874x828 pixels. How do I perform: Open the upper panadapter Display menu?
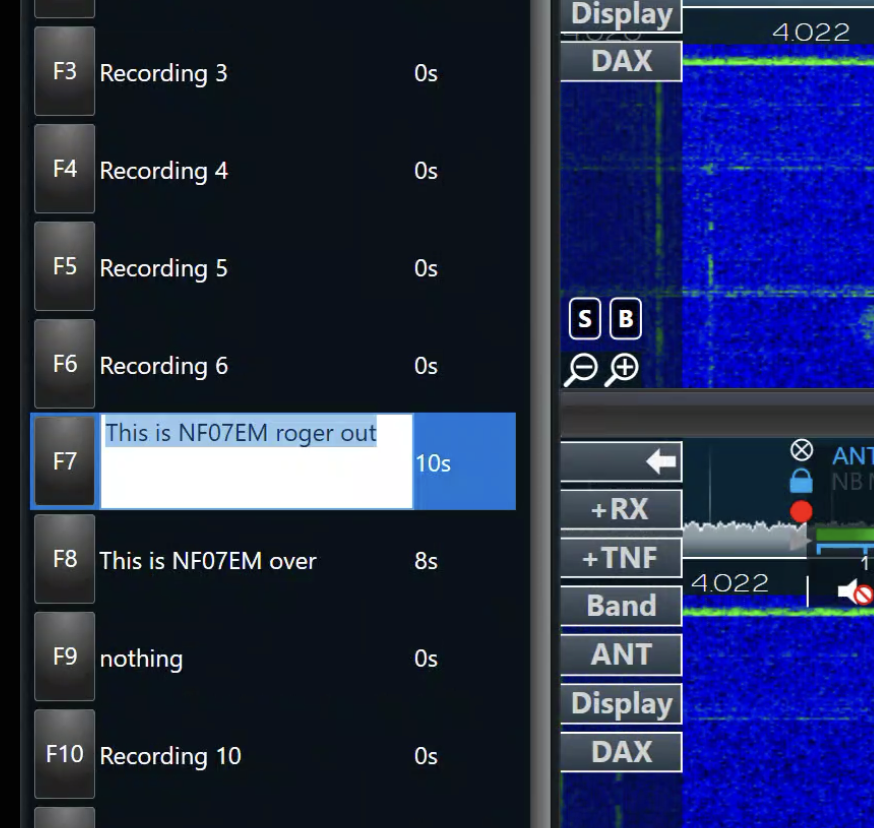[x=621, y=15]
